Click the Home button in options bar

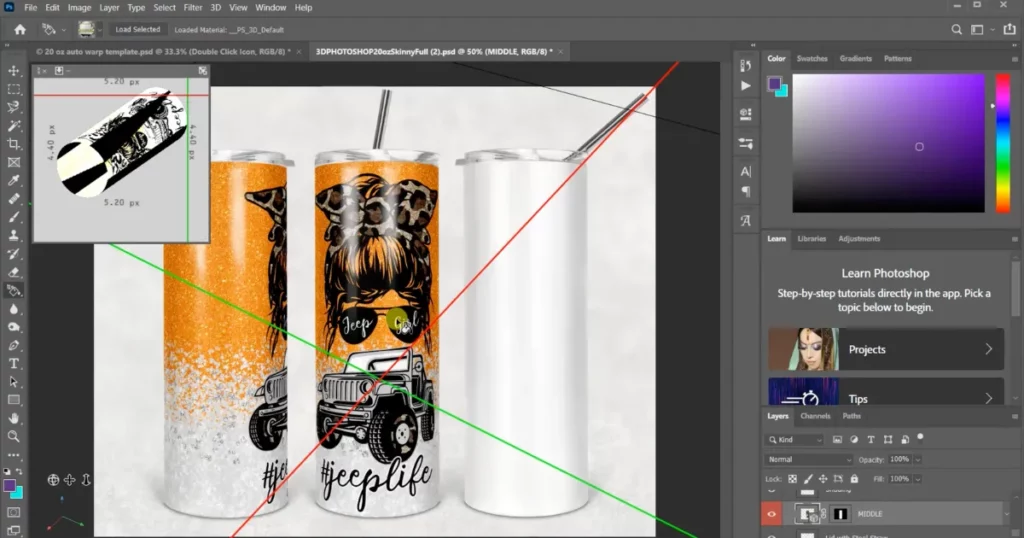point(20,29)
